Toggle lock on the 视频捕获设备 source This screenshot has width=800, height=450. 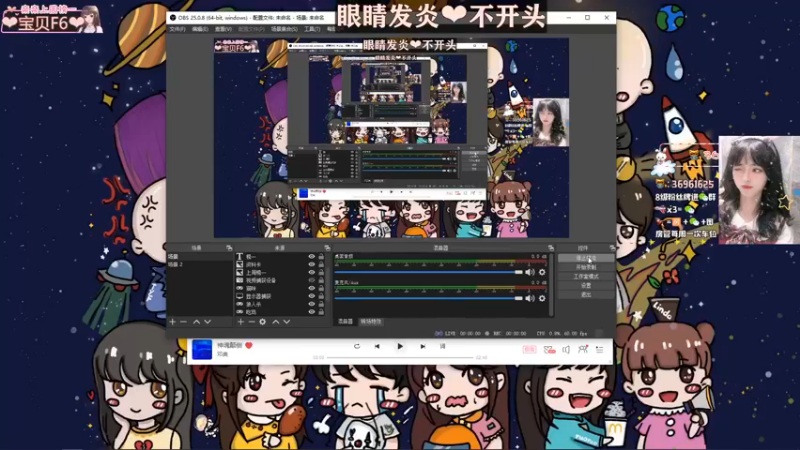point(321,280)
